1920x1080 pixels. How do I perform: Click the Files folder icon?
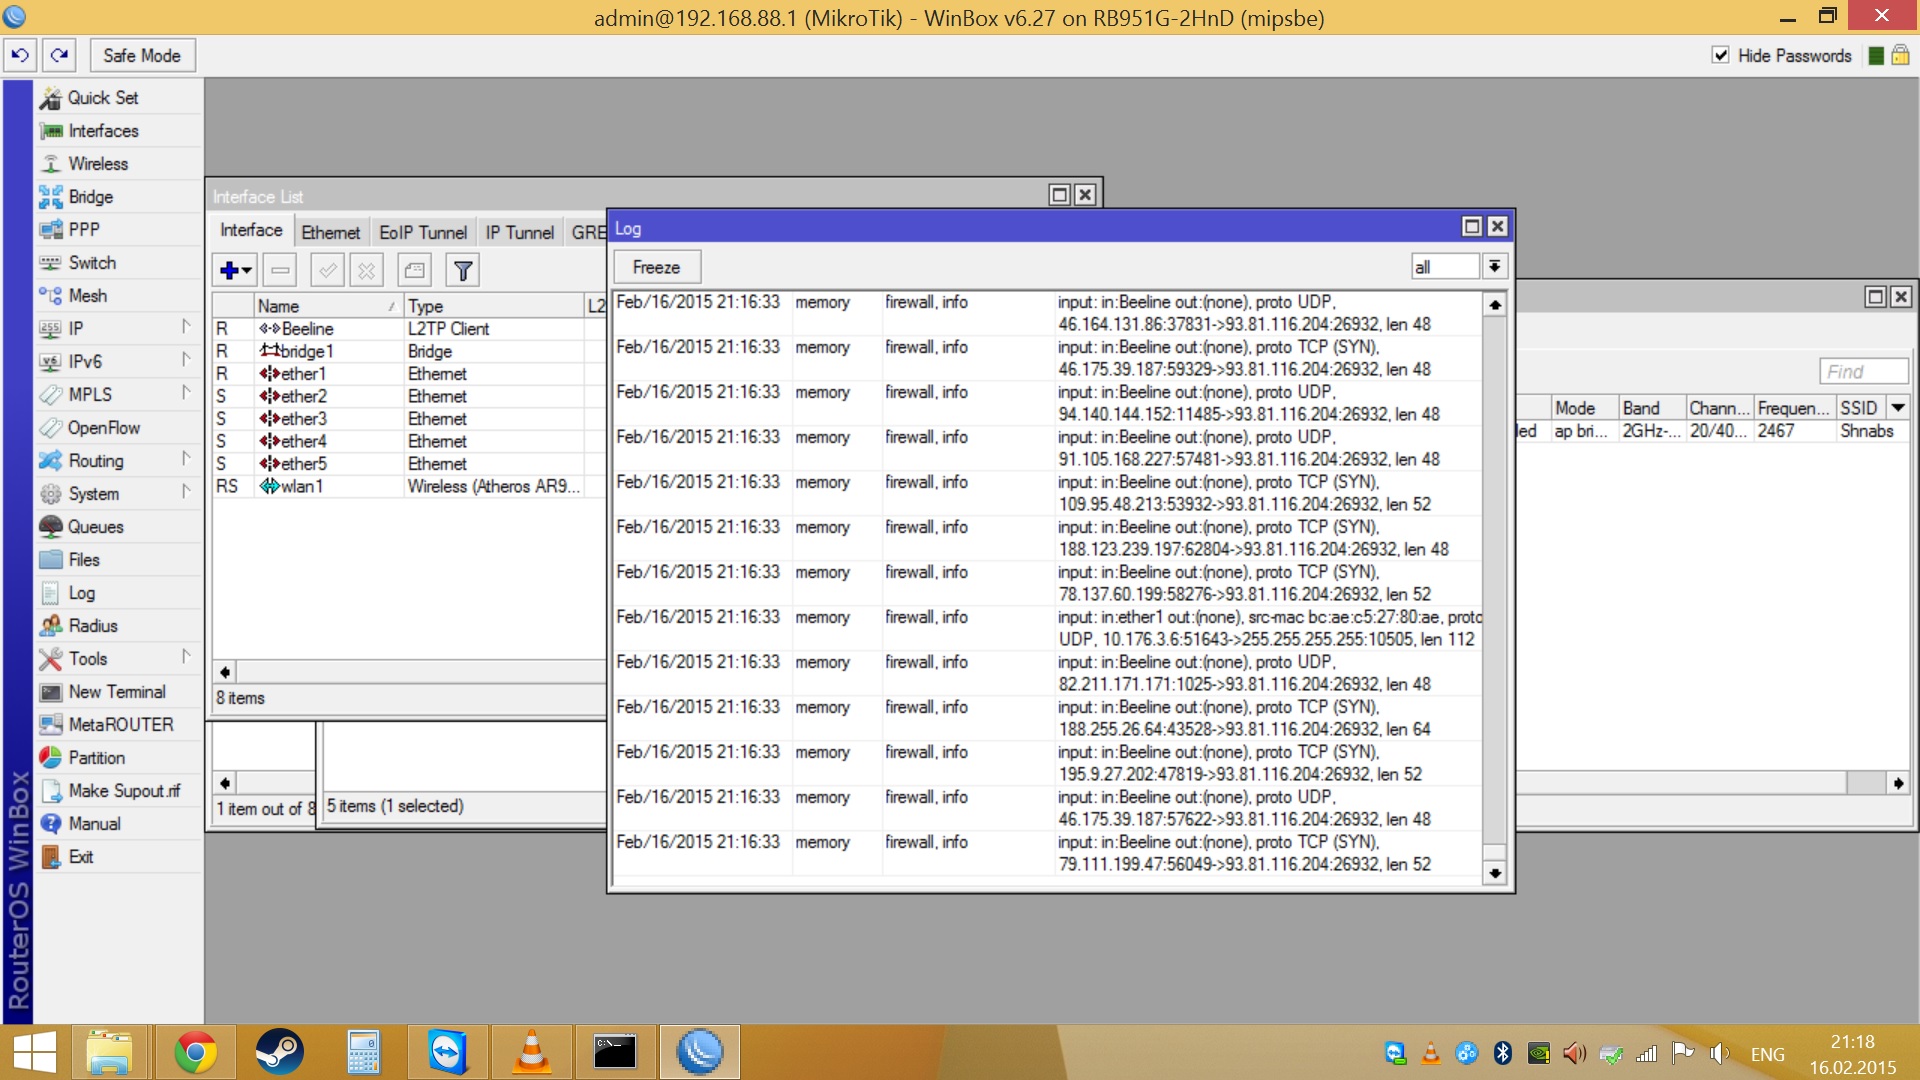(x=51, y=560)
